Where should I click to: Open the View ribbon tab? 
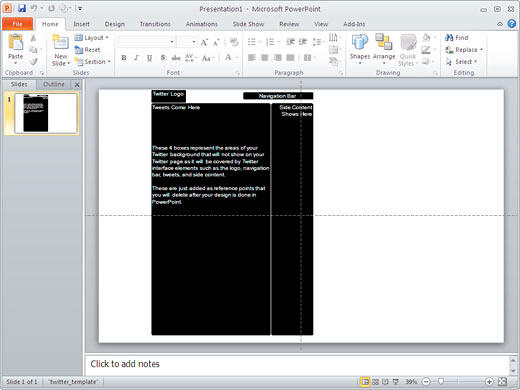(x=321, y=24)
